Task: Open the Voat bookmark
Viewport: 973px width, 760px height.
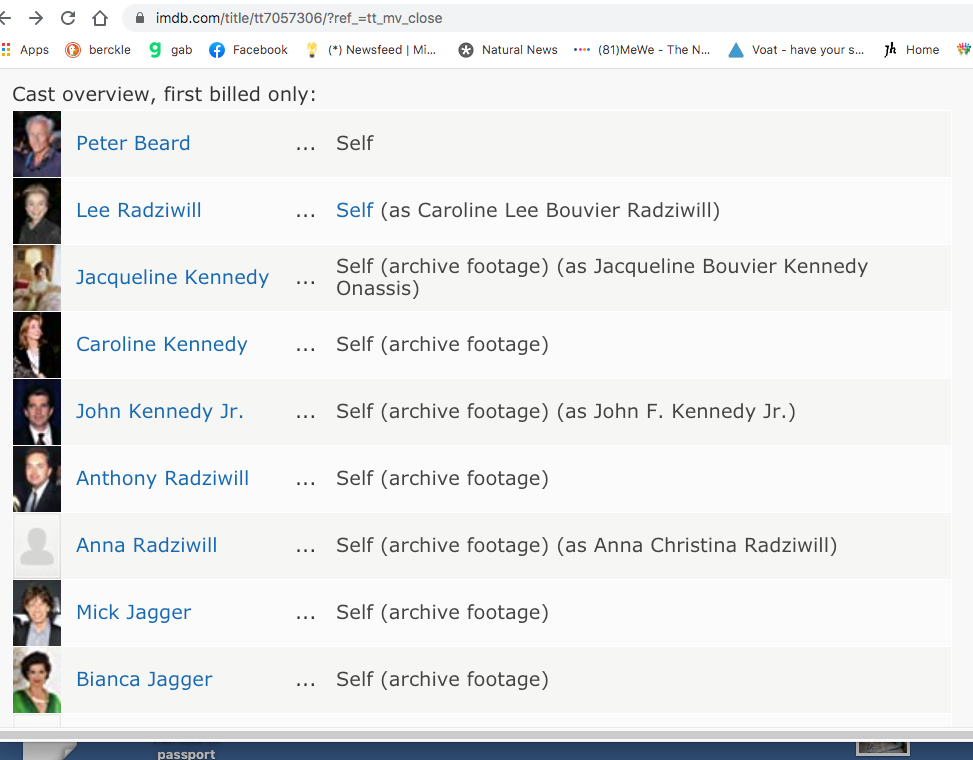Action: (796, 50)
